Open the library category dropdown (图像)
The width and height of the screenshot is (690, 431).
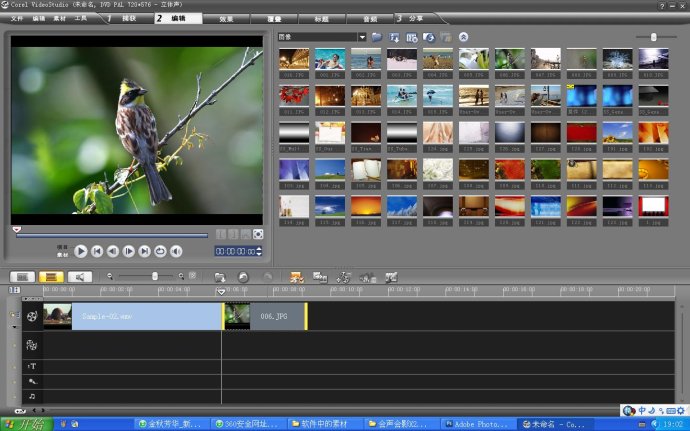[322, 37]
